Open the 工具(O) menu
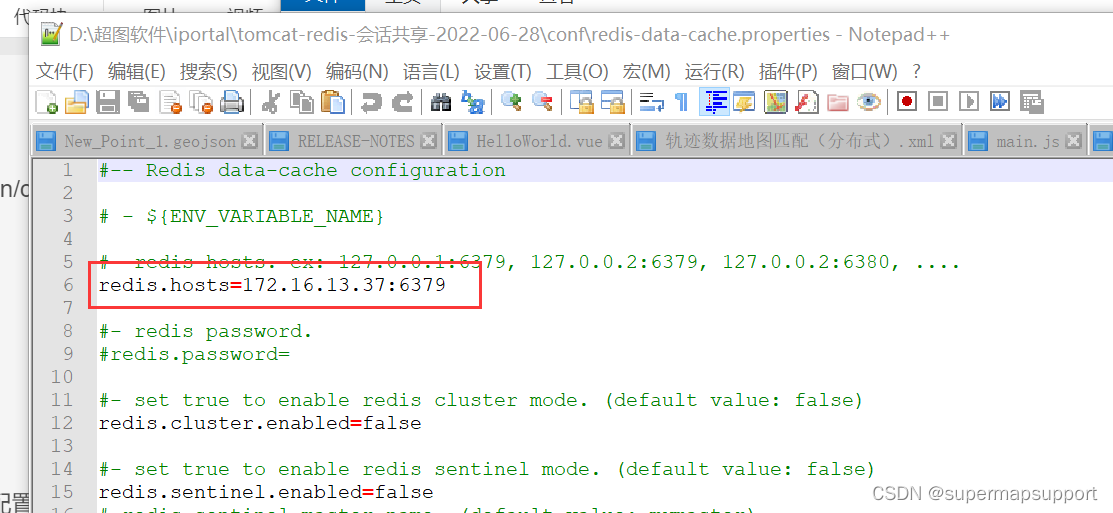This screenshot has height=513, width=1113. click(577, 71)
